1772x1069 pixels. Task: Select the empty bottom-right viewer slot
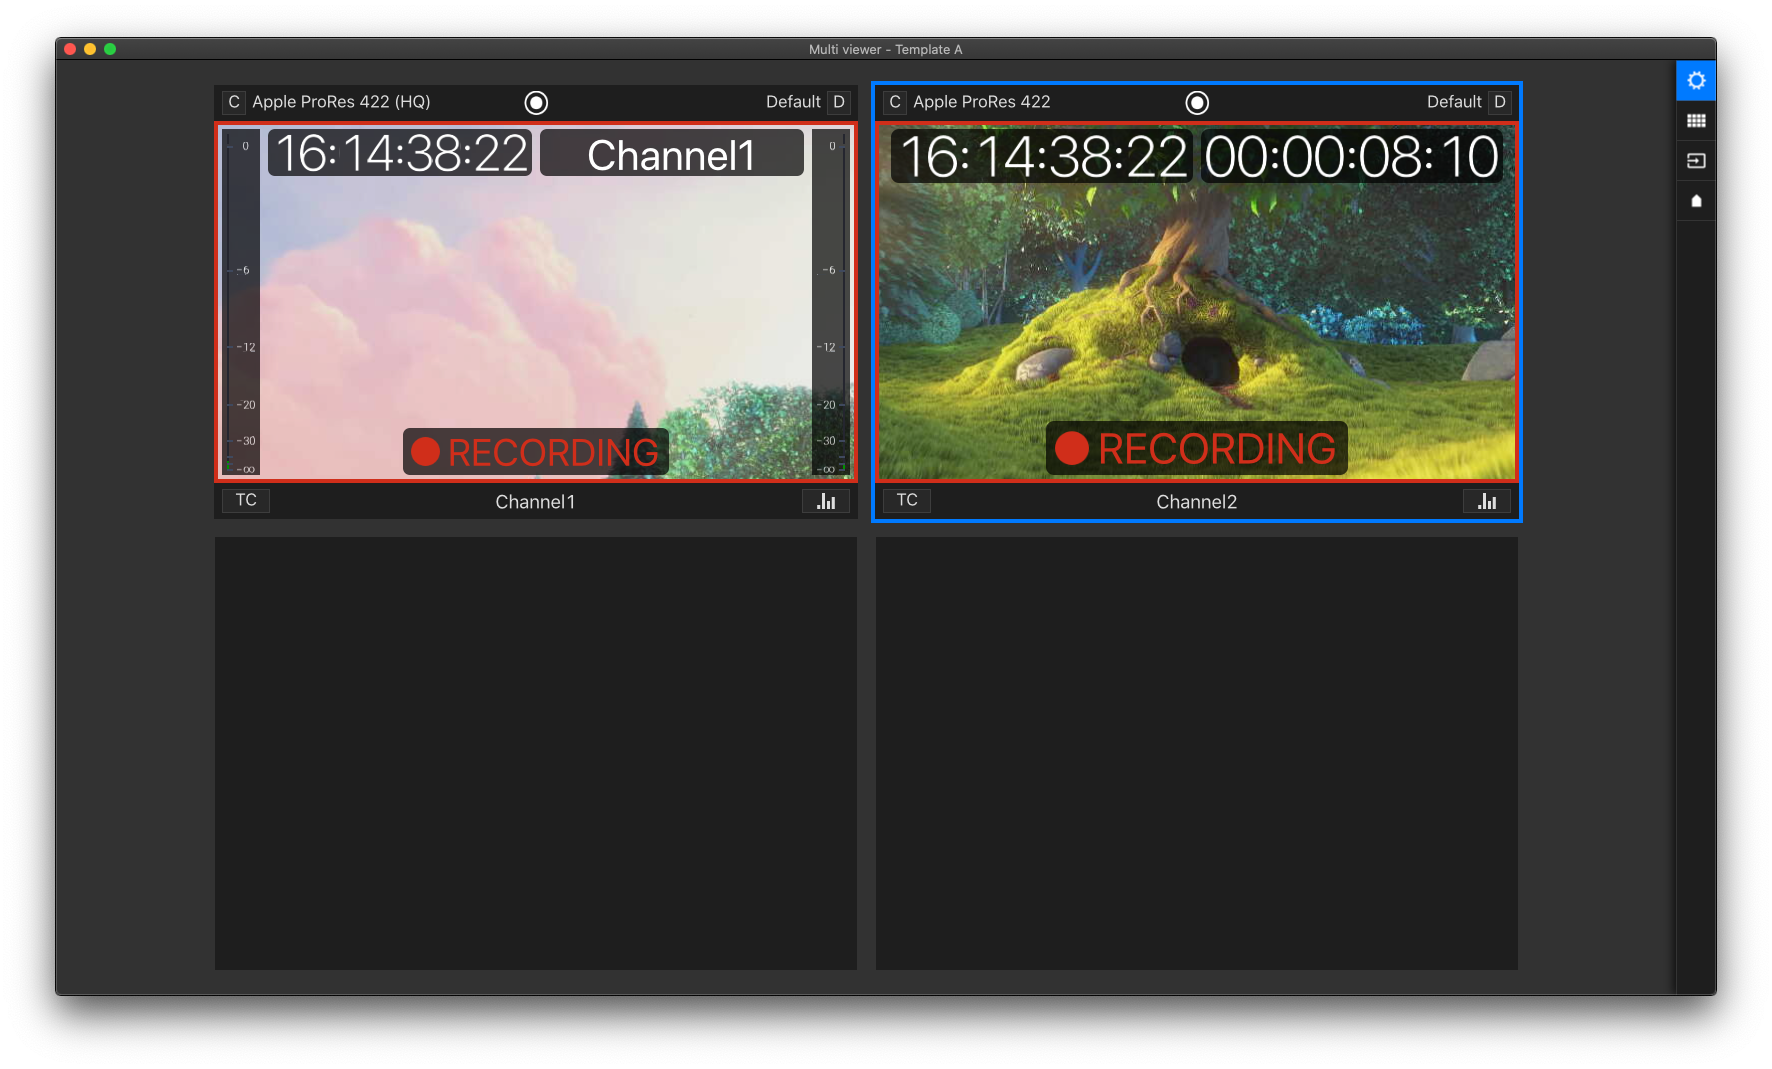pos(1197,753)
